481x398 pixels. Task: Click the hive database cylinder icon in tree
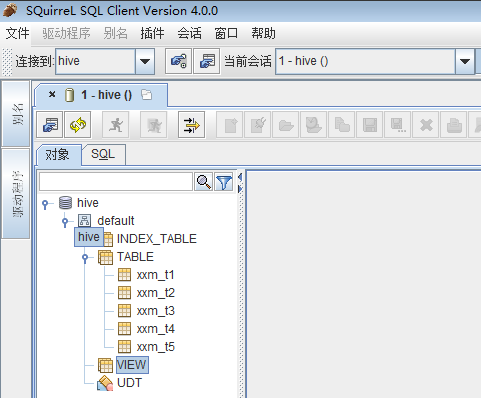(x=65, y=203)
